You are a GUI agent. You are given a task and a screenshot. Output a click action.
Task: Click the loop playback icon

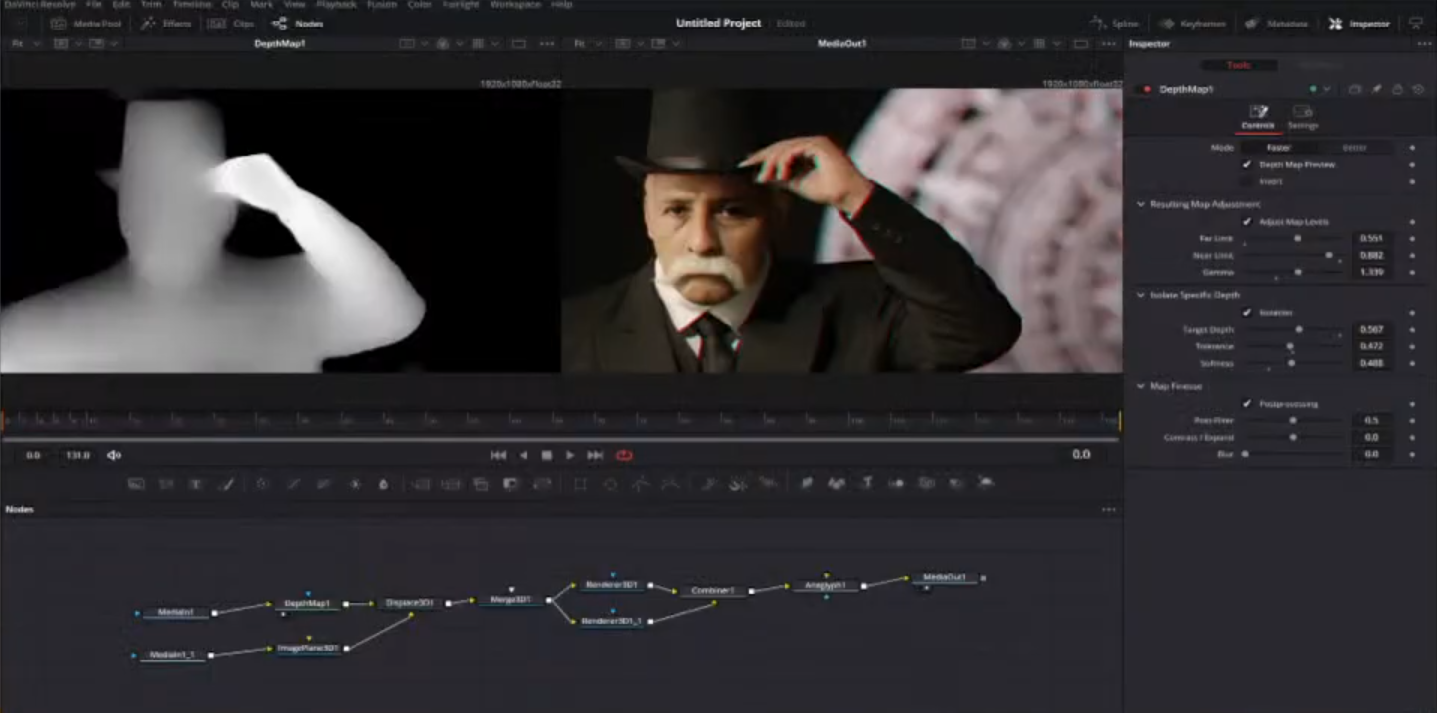[x=625, y=455]
